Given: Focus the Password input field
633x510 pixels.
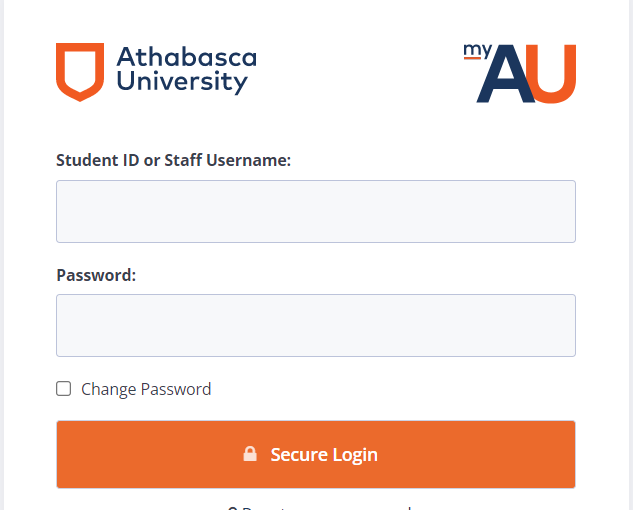Looking at the screenshot, I should click(315, 325).
